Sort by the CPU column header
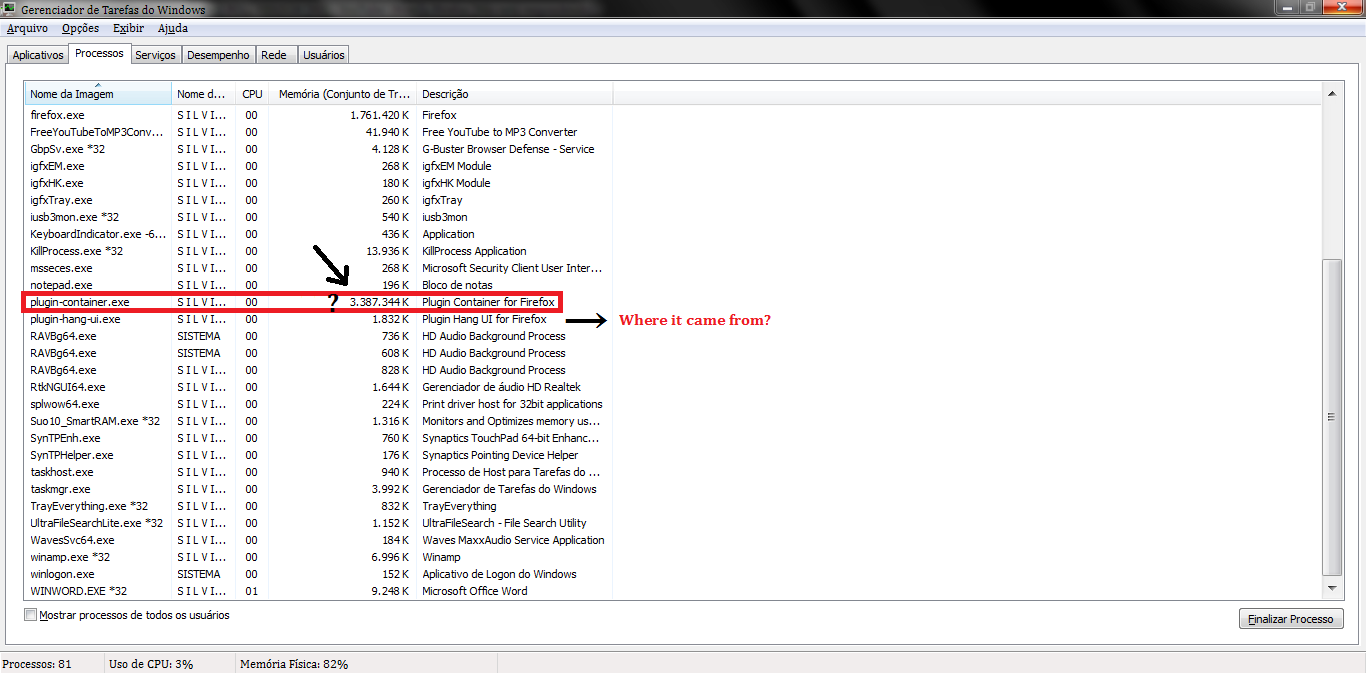The width and height of the screenshot is (1366, 674). (x=252, y=94)
